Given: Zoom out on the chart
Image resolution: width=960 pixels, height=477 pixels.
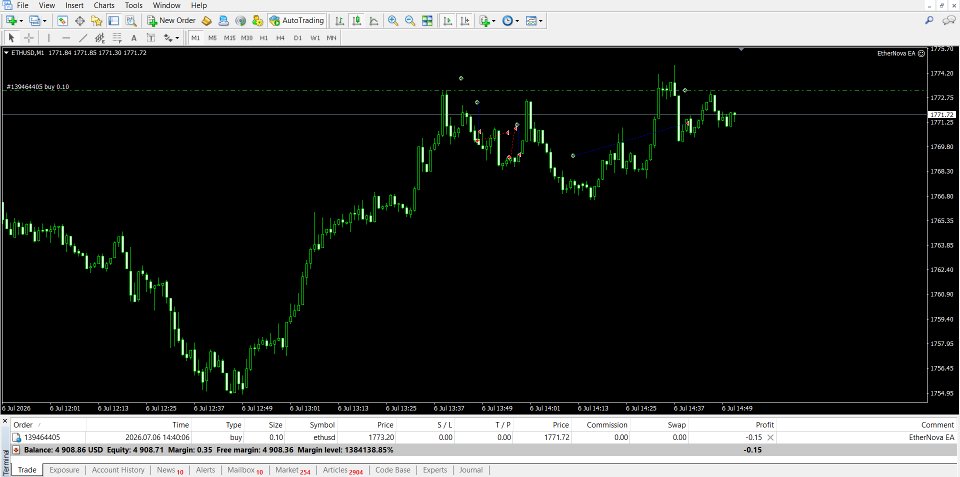Looking at the screenshot, I should tap(410, 20).
